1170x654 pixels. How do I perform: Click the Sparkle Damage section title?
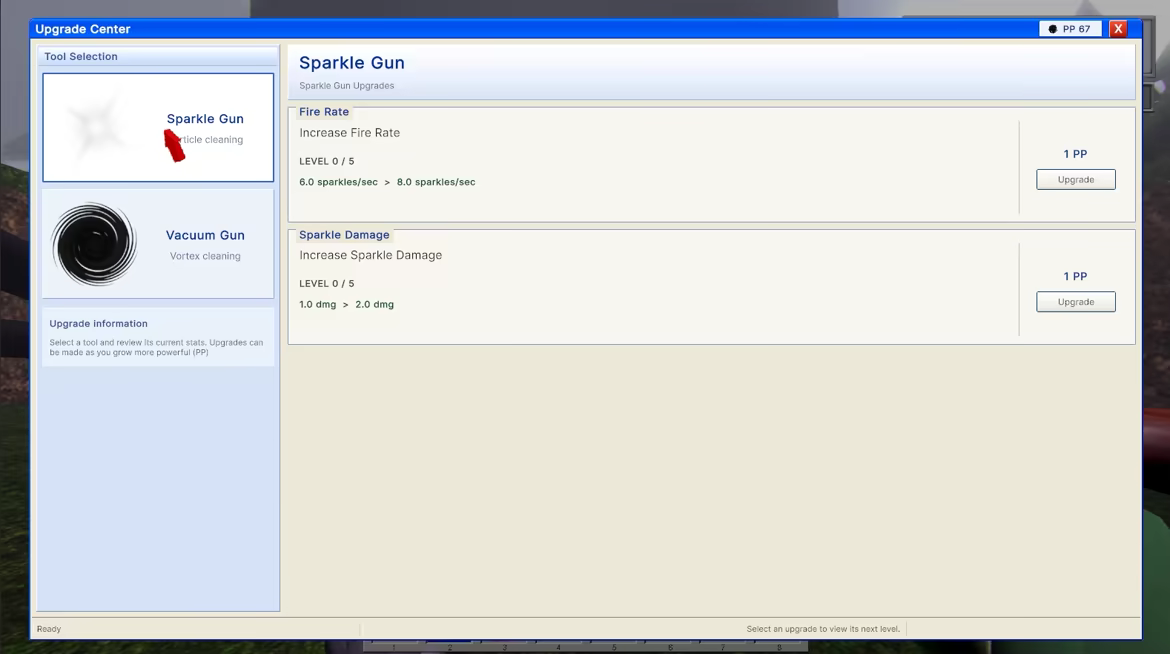click(x=344, y=234)
